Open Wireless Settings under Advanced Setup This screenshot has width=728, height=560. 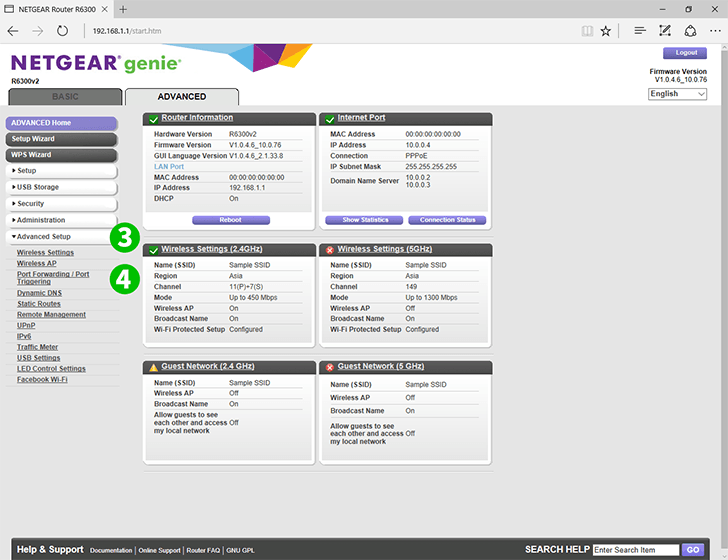46,253
